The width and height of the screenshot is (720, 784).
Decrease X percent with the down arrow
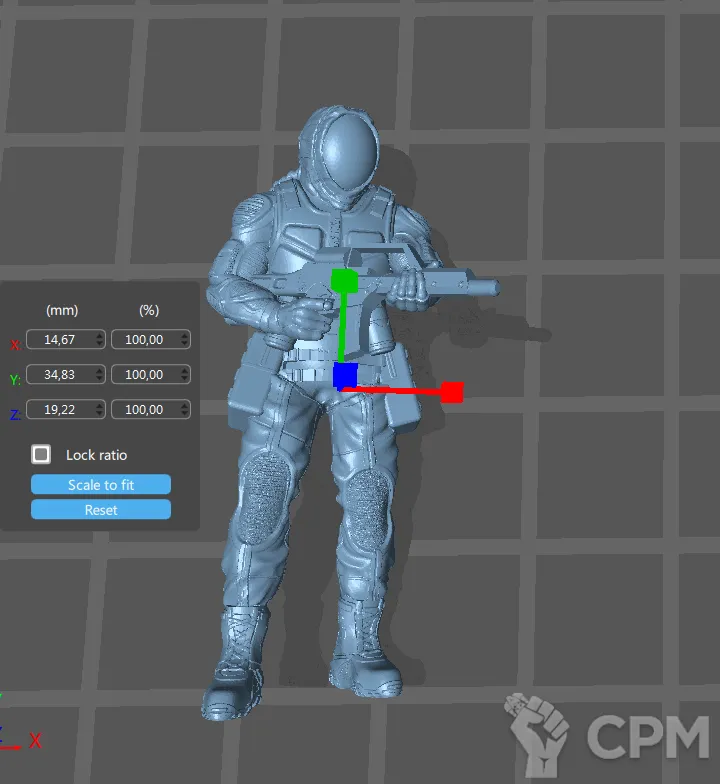183,344
